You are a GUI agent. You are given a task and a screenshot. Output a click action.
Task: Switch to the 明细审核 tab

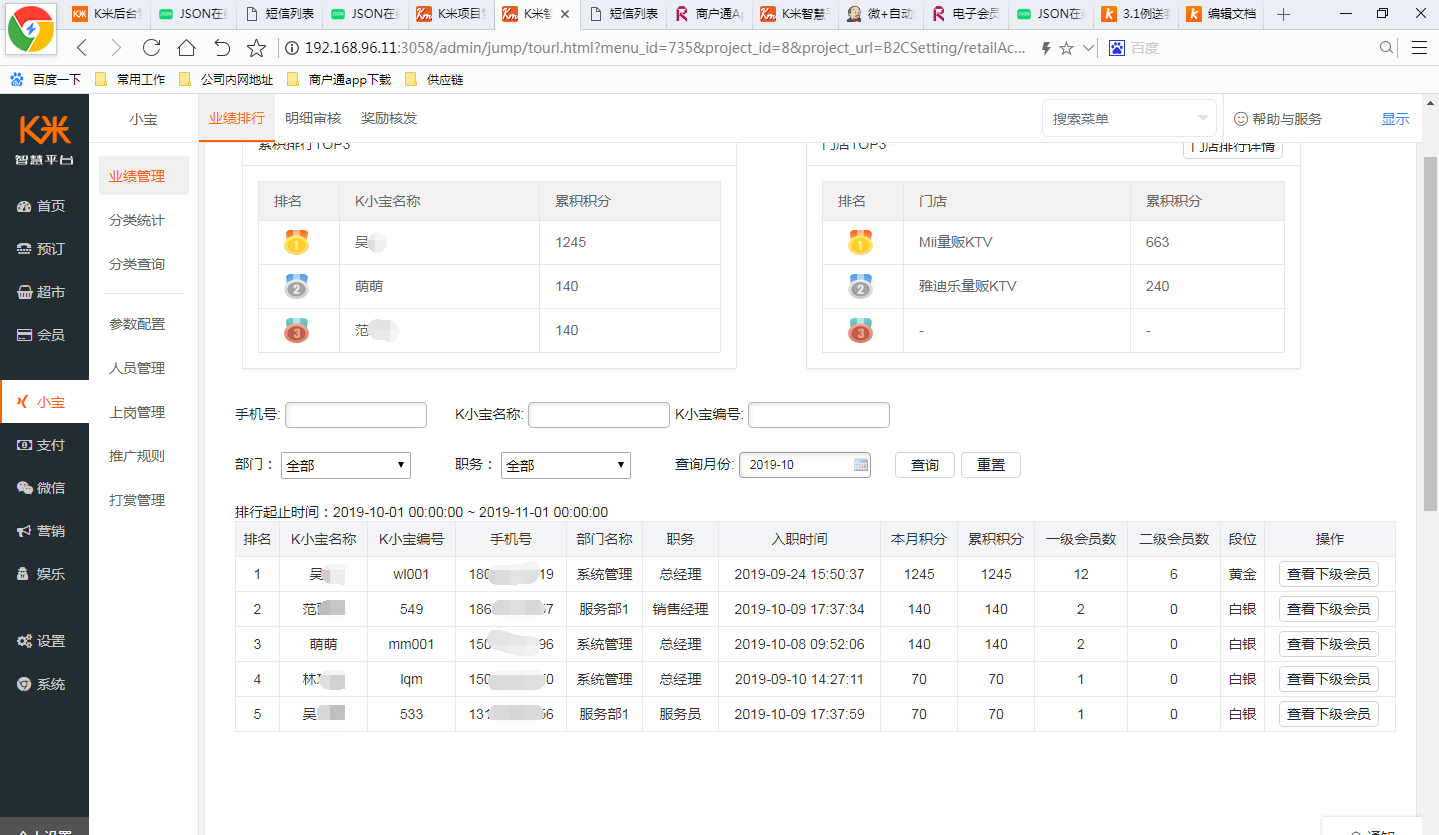(313, 118)
